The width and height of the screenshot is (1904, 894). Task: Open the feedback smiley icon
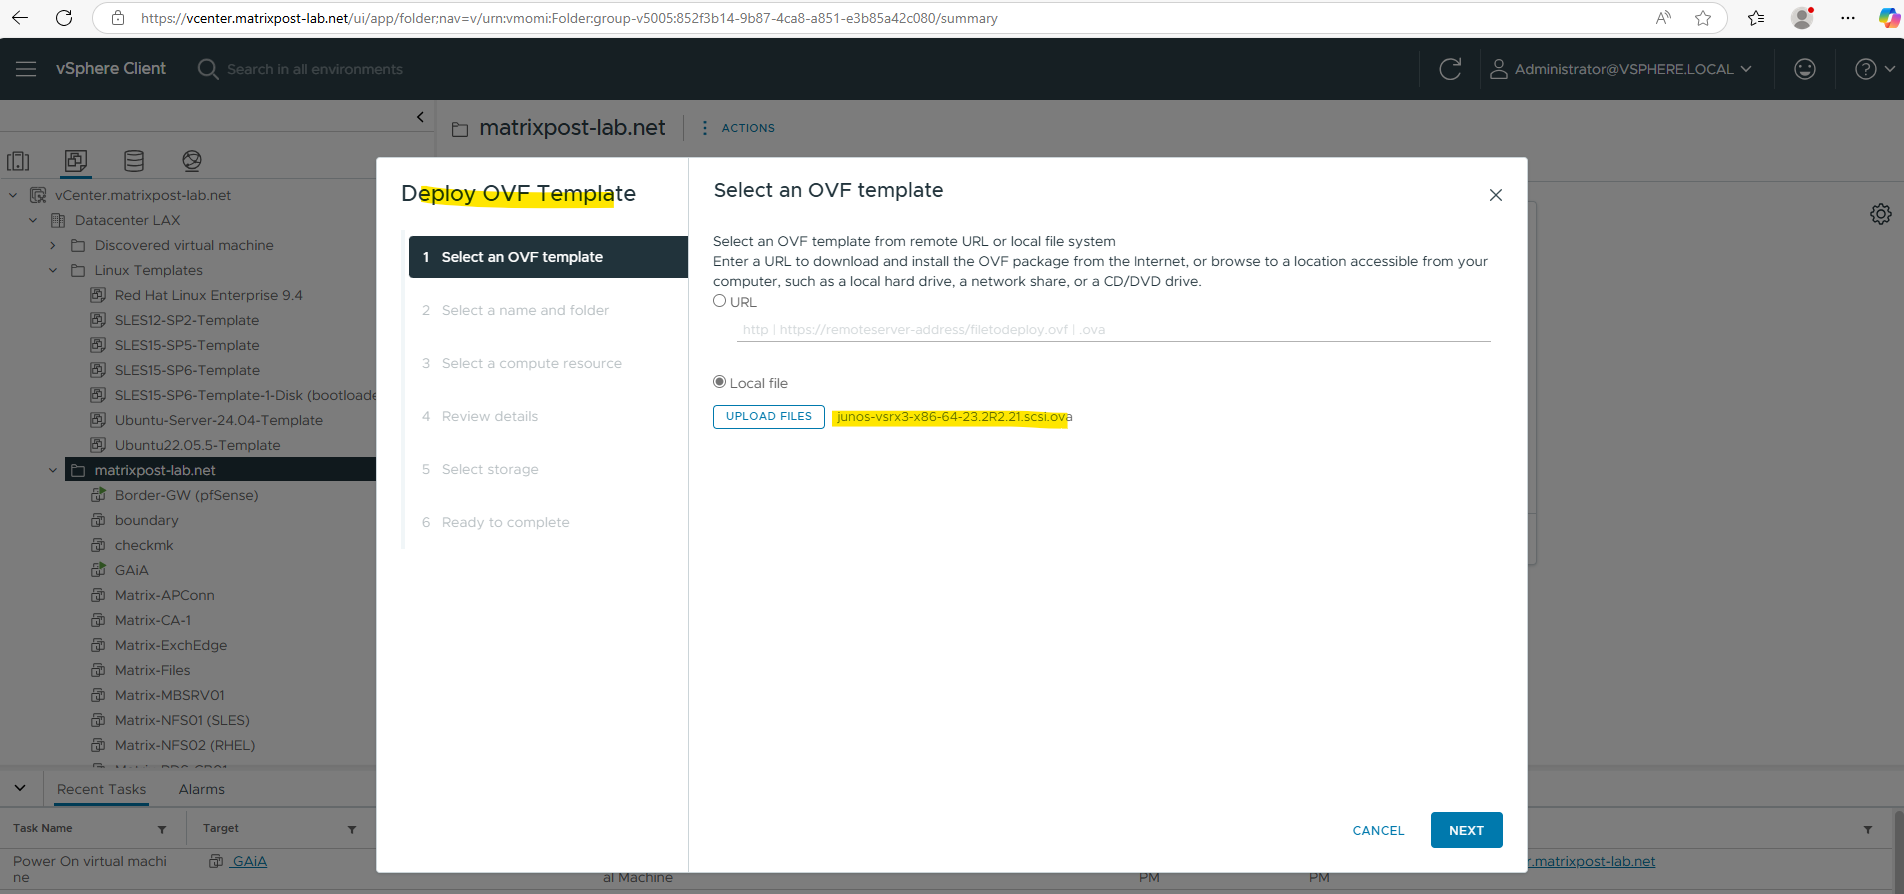click(1805, 69)
